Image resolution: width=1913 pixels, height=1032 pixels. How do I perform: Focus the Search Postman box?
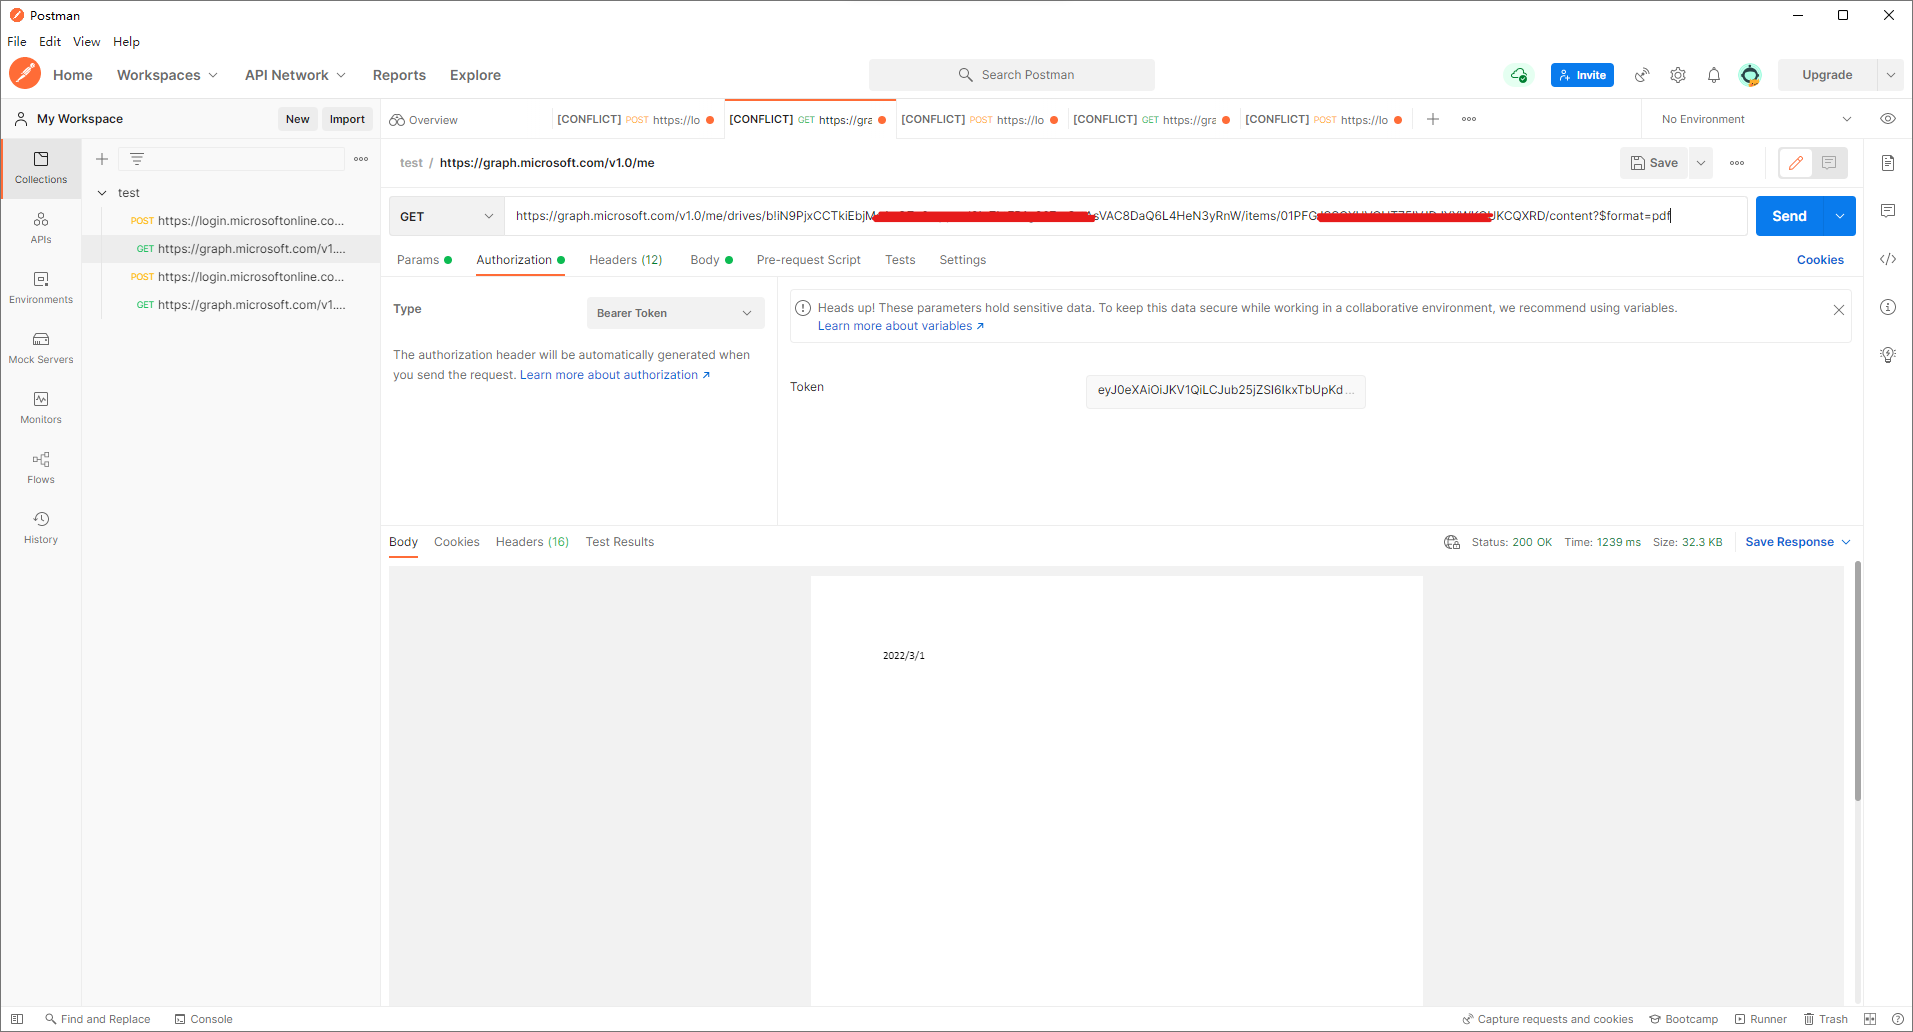(1012, 75)
